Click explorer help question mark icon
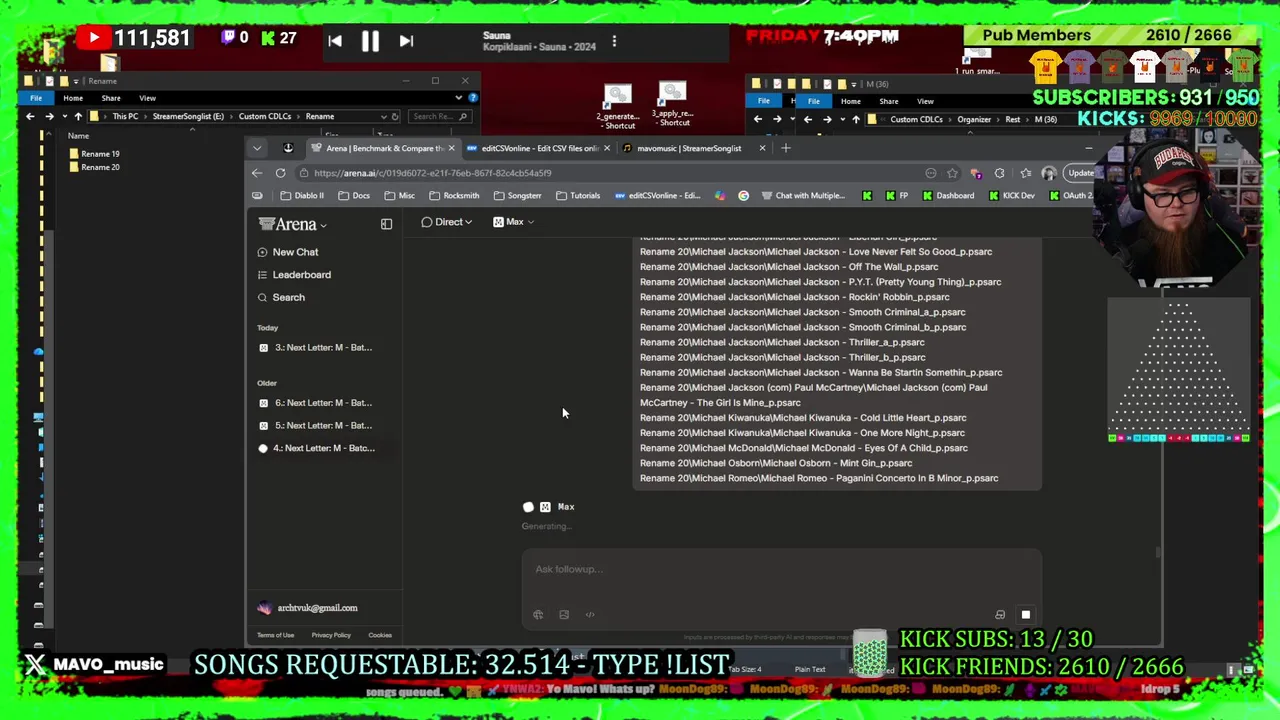The width and height of the screenshot is (1280, 720). tap(472, 98)
